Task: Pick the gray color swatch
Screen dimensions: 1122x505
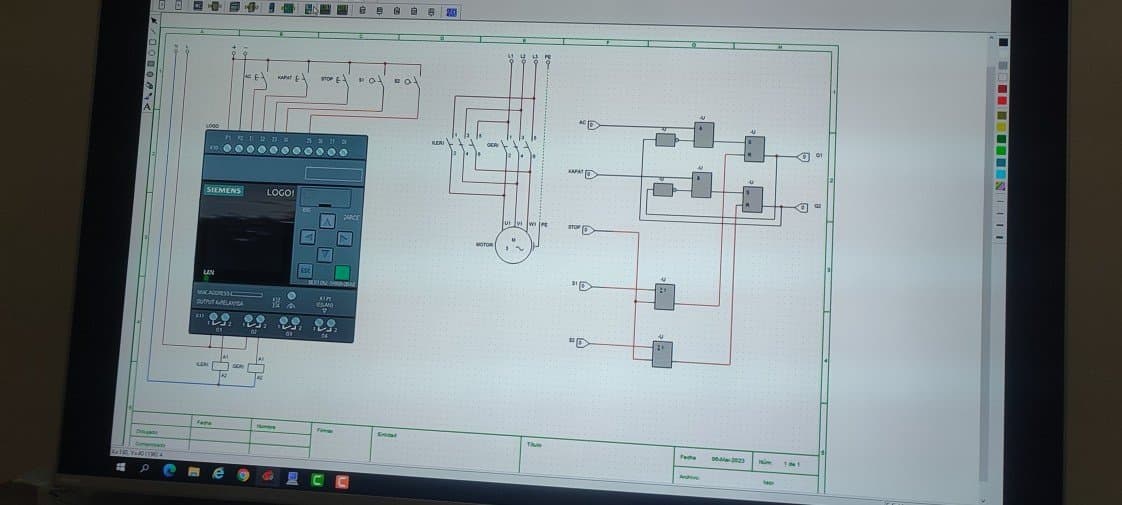Action: pos(1003,65)
